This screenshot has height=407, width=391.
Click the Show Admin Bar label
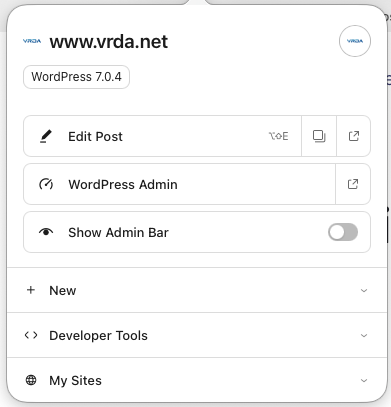pos(118,232)
